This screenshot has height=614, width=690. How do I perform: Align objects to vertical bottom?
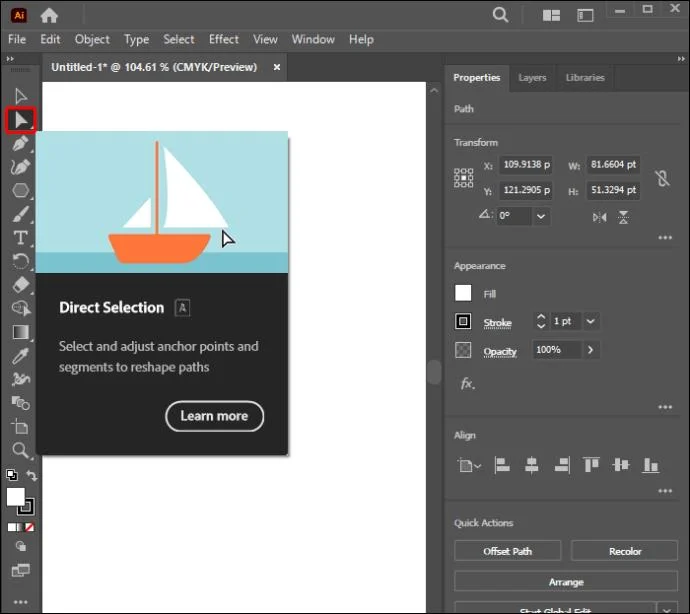[651, 465]
